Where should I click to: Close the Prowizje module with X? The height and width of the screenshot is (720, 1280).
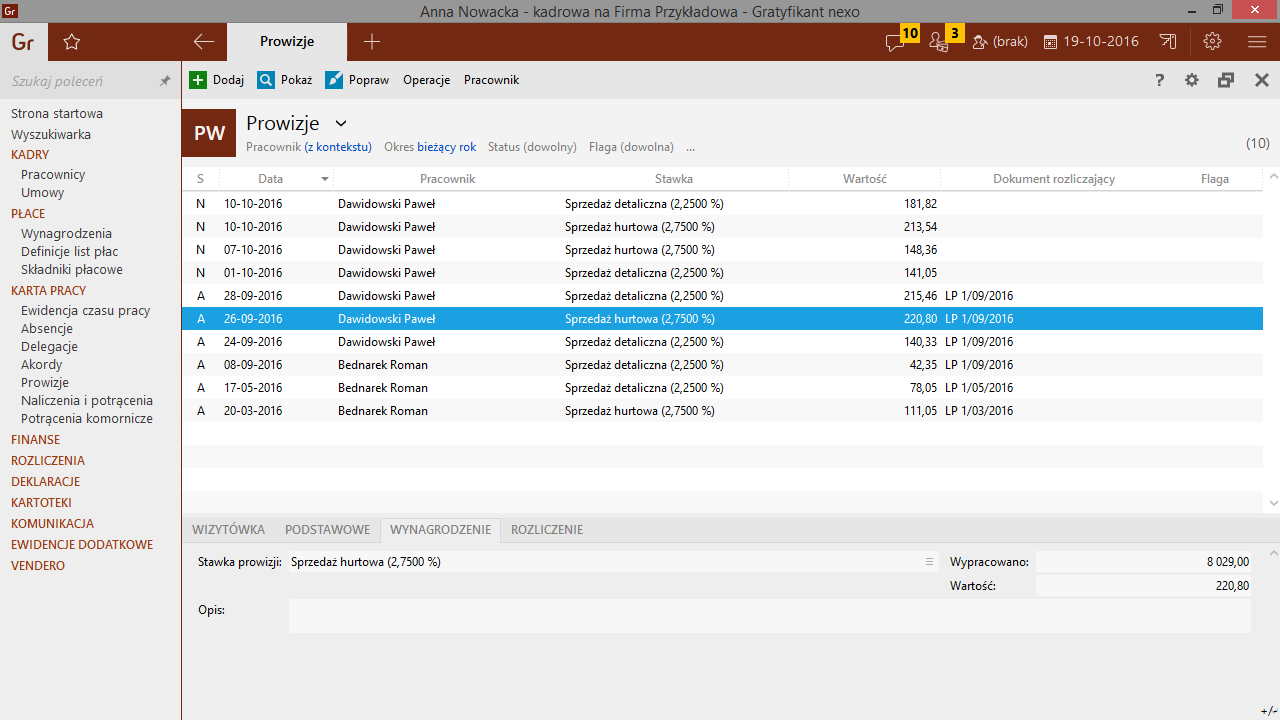tap(1262, 80)
